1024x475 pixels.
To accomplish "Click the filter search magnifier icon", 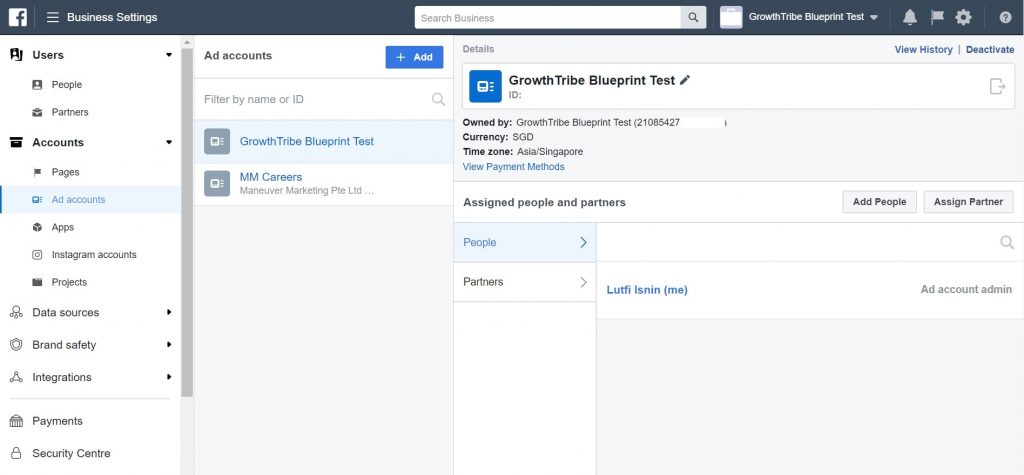I will [438, 99].
